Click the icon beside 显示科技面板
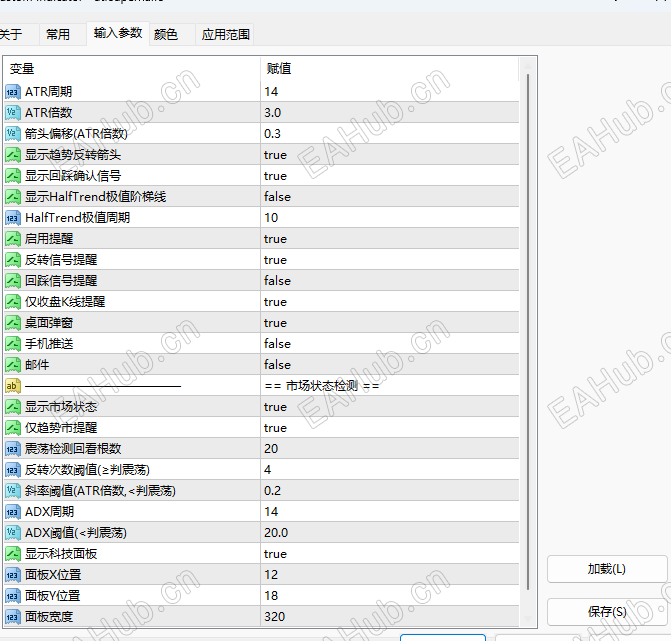 (13, 554)
